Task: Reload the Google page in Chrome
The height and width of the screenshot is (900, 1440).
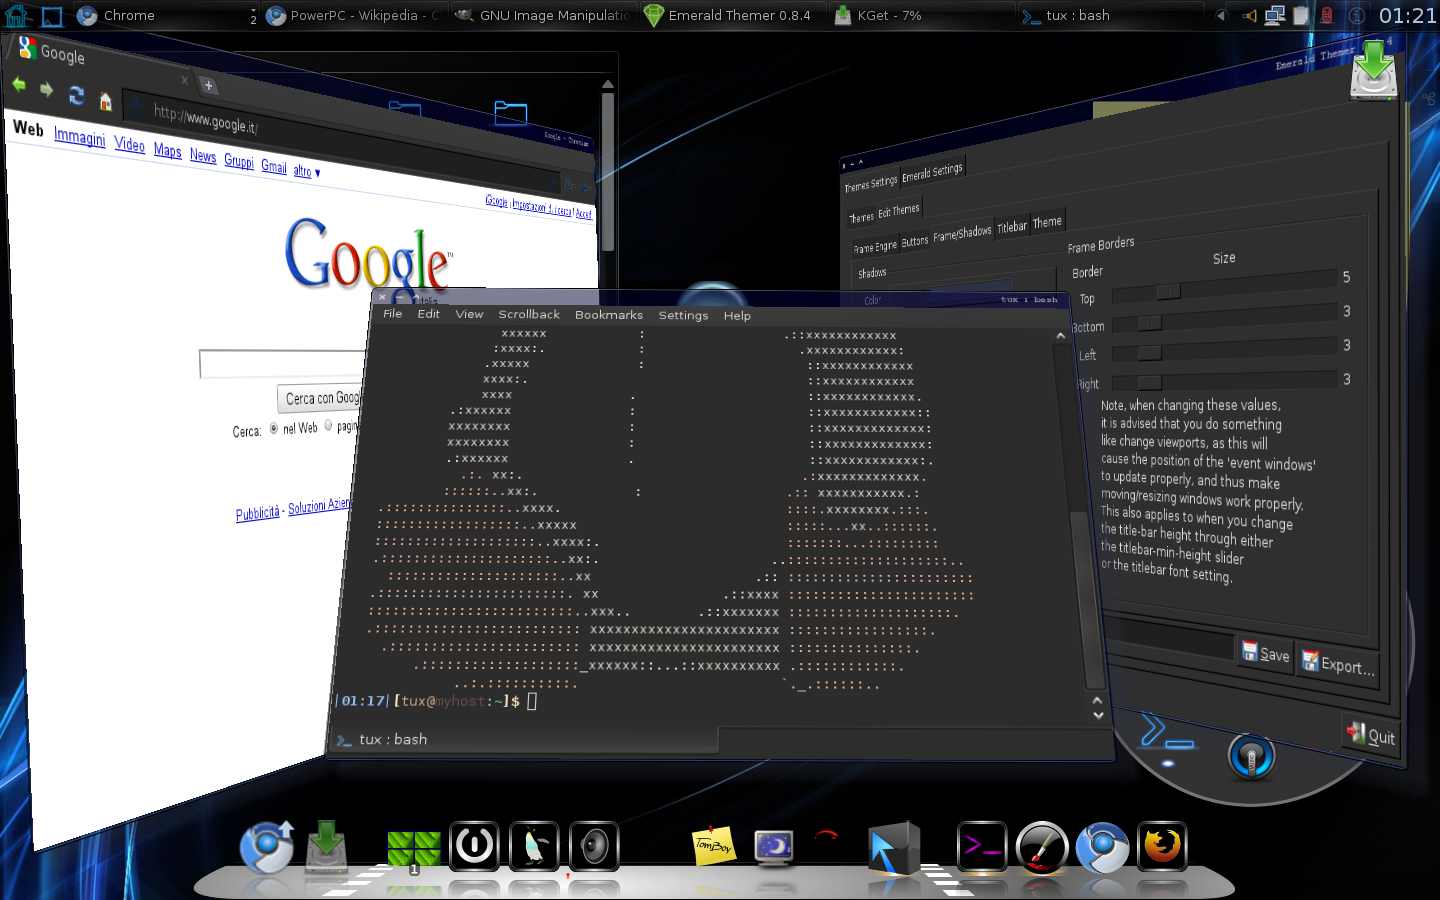Action: point(76,95)
